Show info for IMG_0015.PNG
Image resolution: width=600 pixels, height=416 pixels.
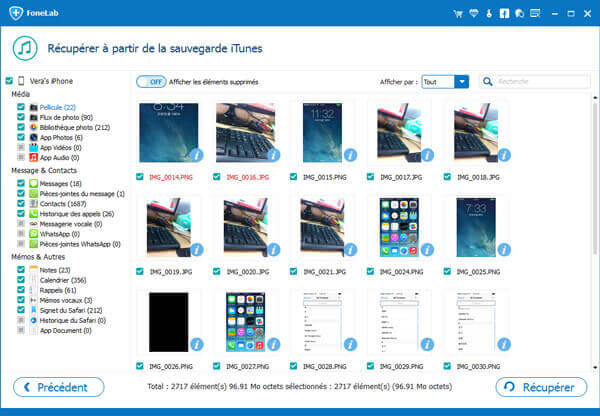[351, 155]
